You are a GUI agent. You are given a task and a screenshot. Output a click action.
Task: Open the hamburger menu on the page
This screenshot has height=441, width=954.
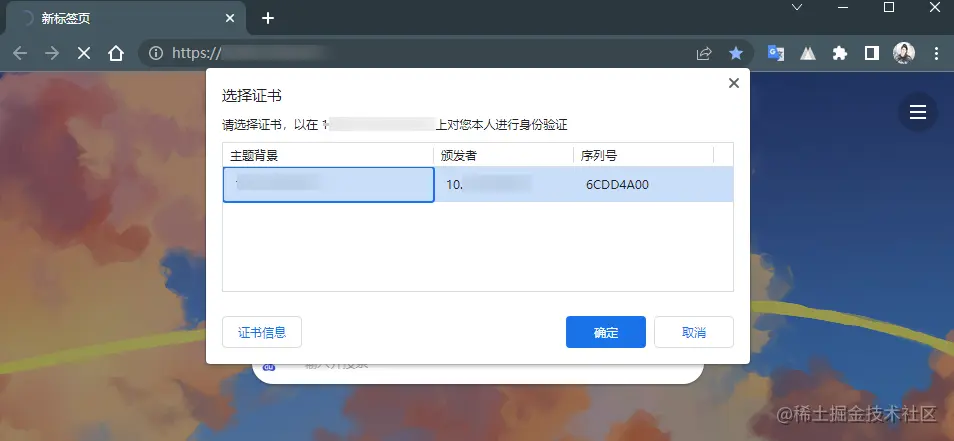click(x=918, y=112)
